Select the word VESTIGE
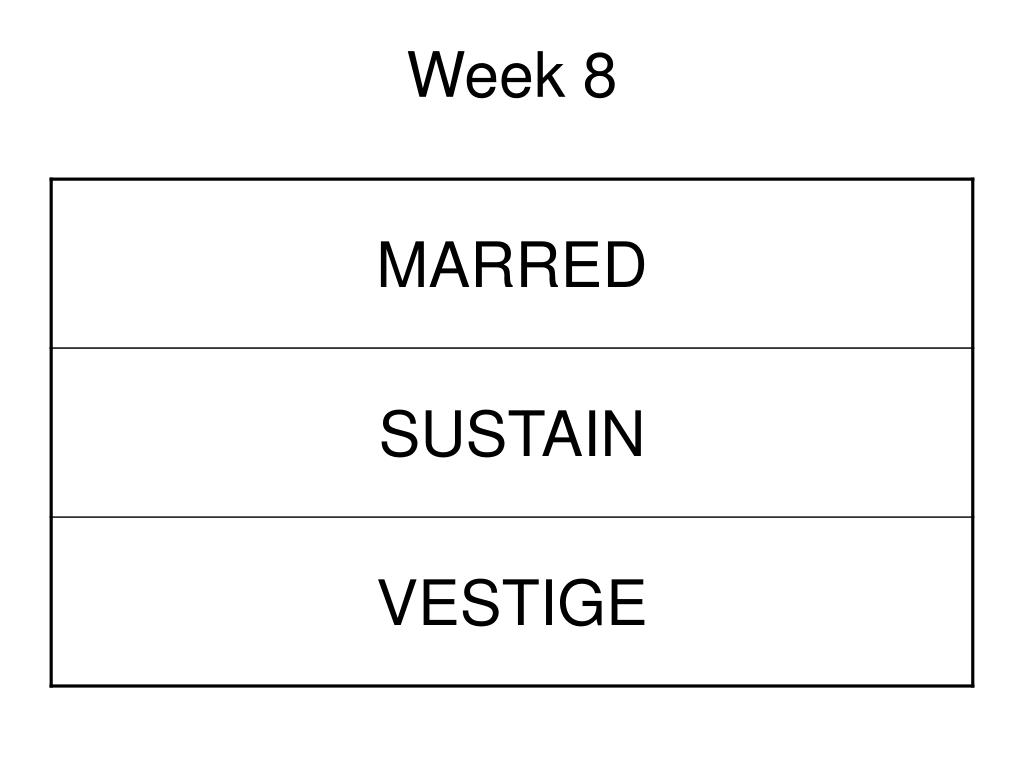Image resolution: width=1024 pixels, height=768 pixels. pos(511,603)
